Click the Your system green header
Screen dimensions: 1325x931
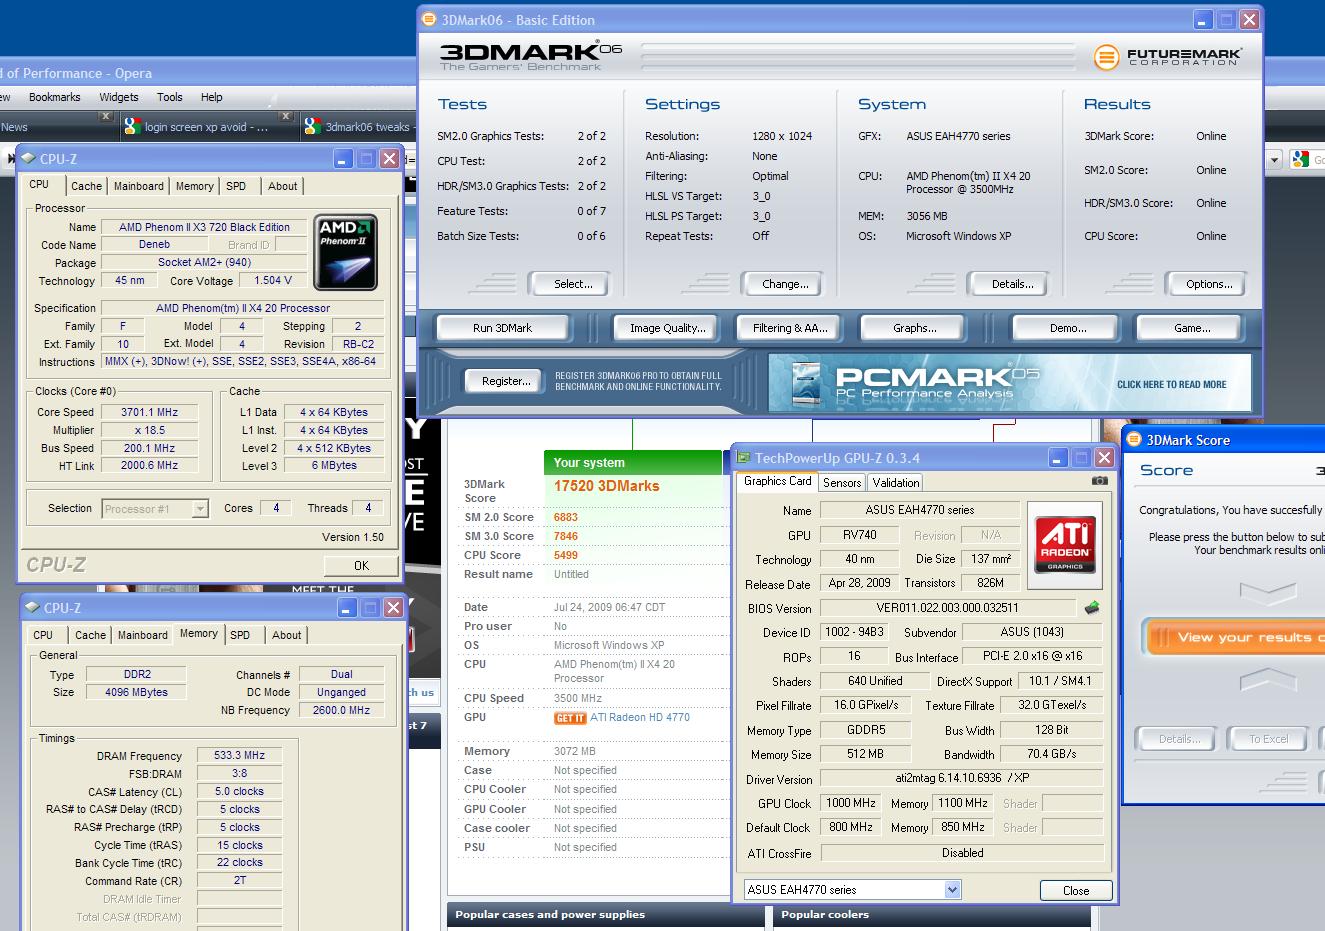point(633,462)
